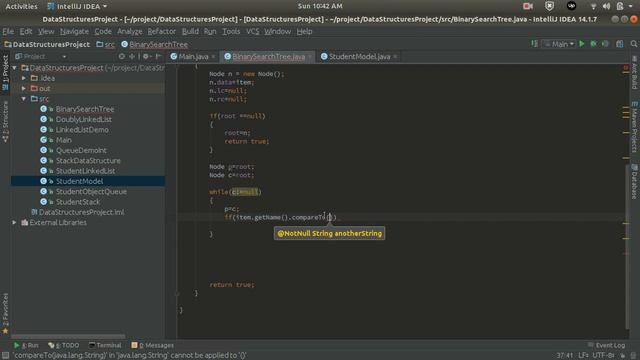
Task: Open Project Structure toolbar icon
Action: [x=620, y=44]
